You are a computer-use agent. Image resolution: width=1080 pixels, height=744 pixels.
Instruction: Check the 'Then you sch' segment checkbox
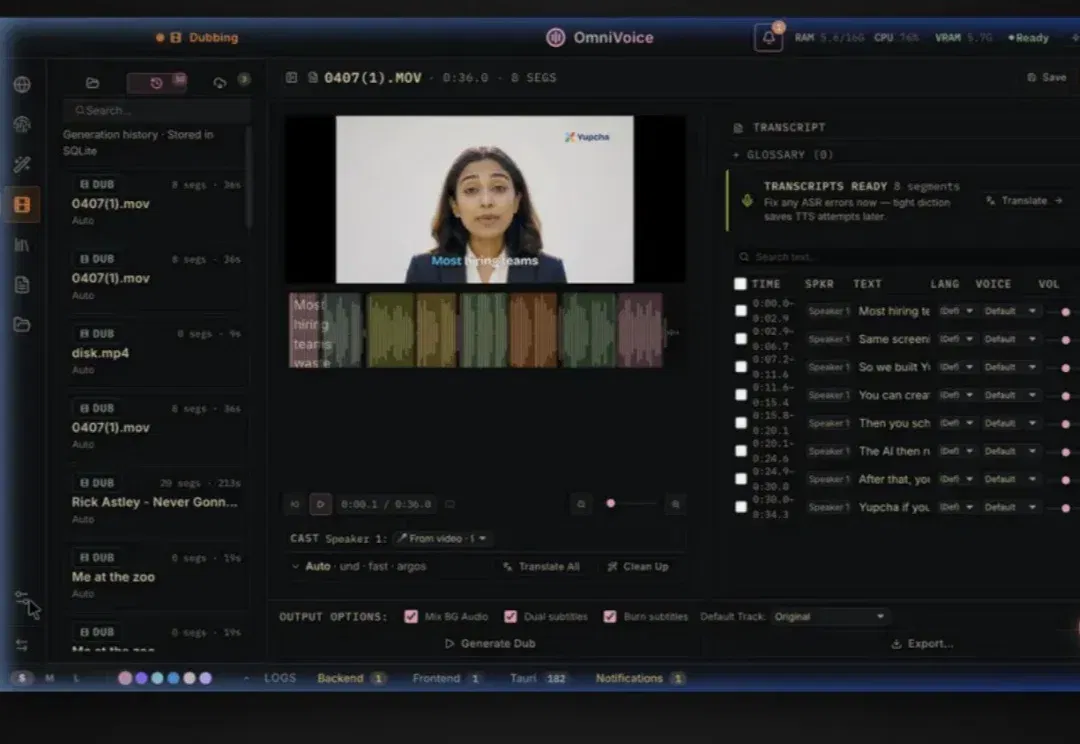pos(741,422)
